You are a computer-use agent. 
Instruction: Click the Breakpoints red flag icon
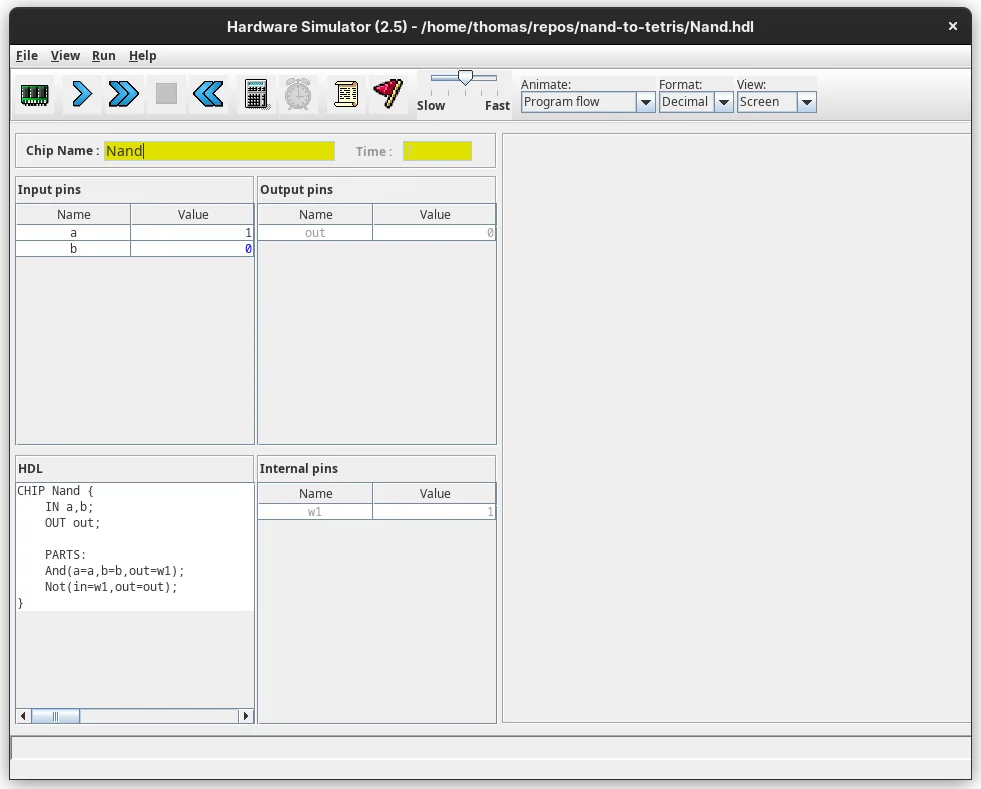click(388, 95)
